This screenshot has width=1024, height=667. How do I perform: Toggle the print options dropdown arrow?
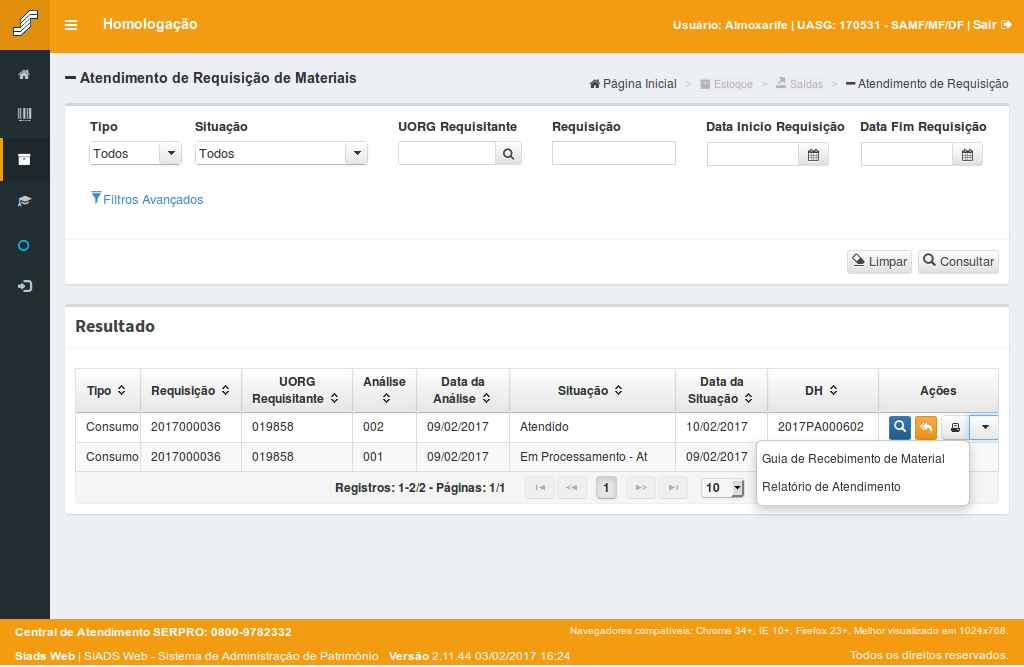(985, 427)
